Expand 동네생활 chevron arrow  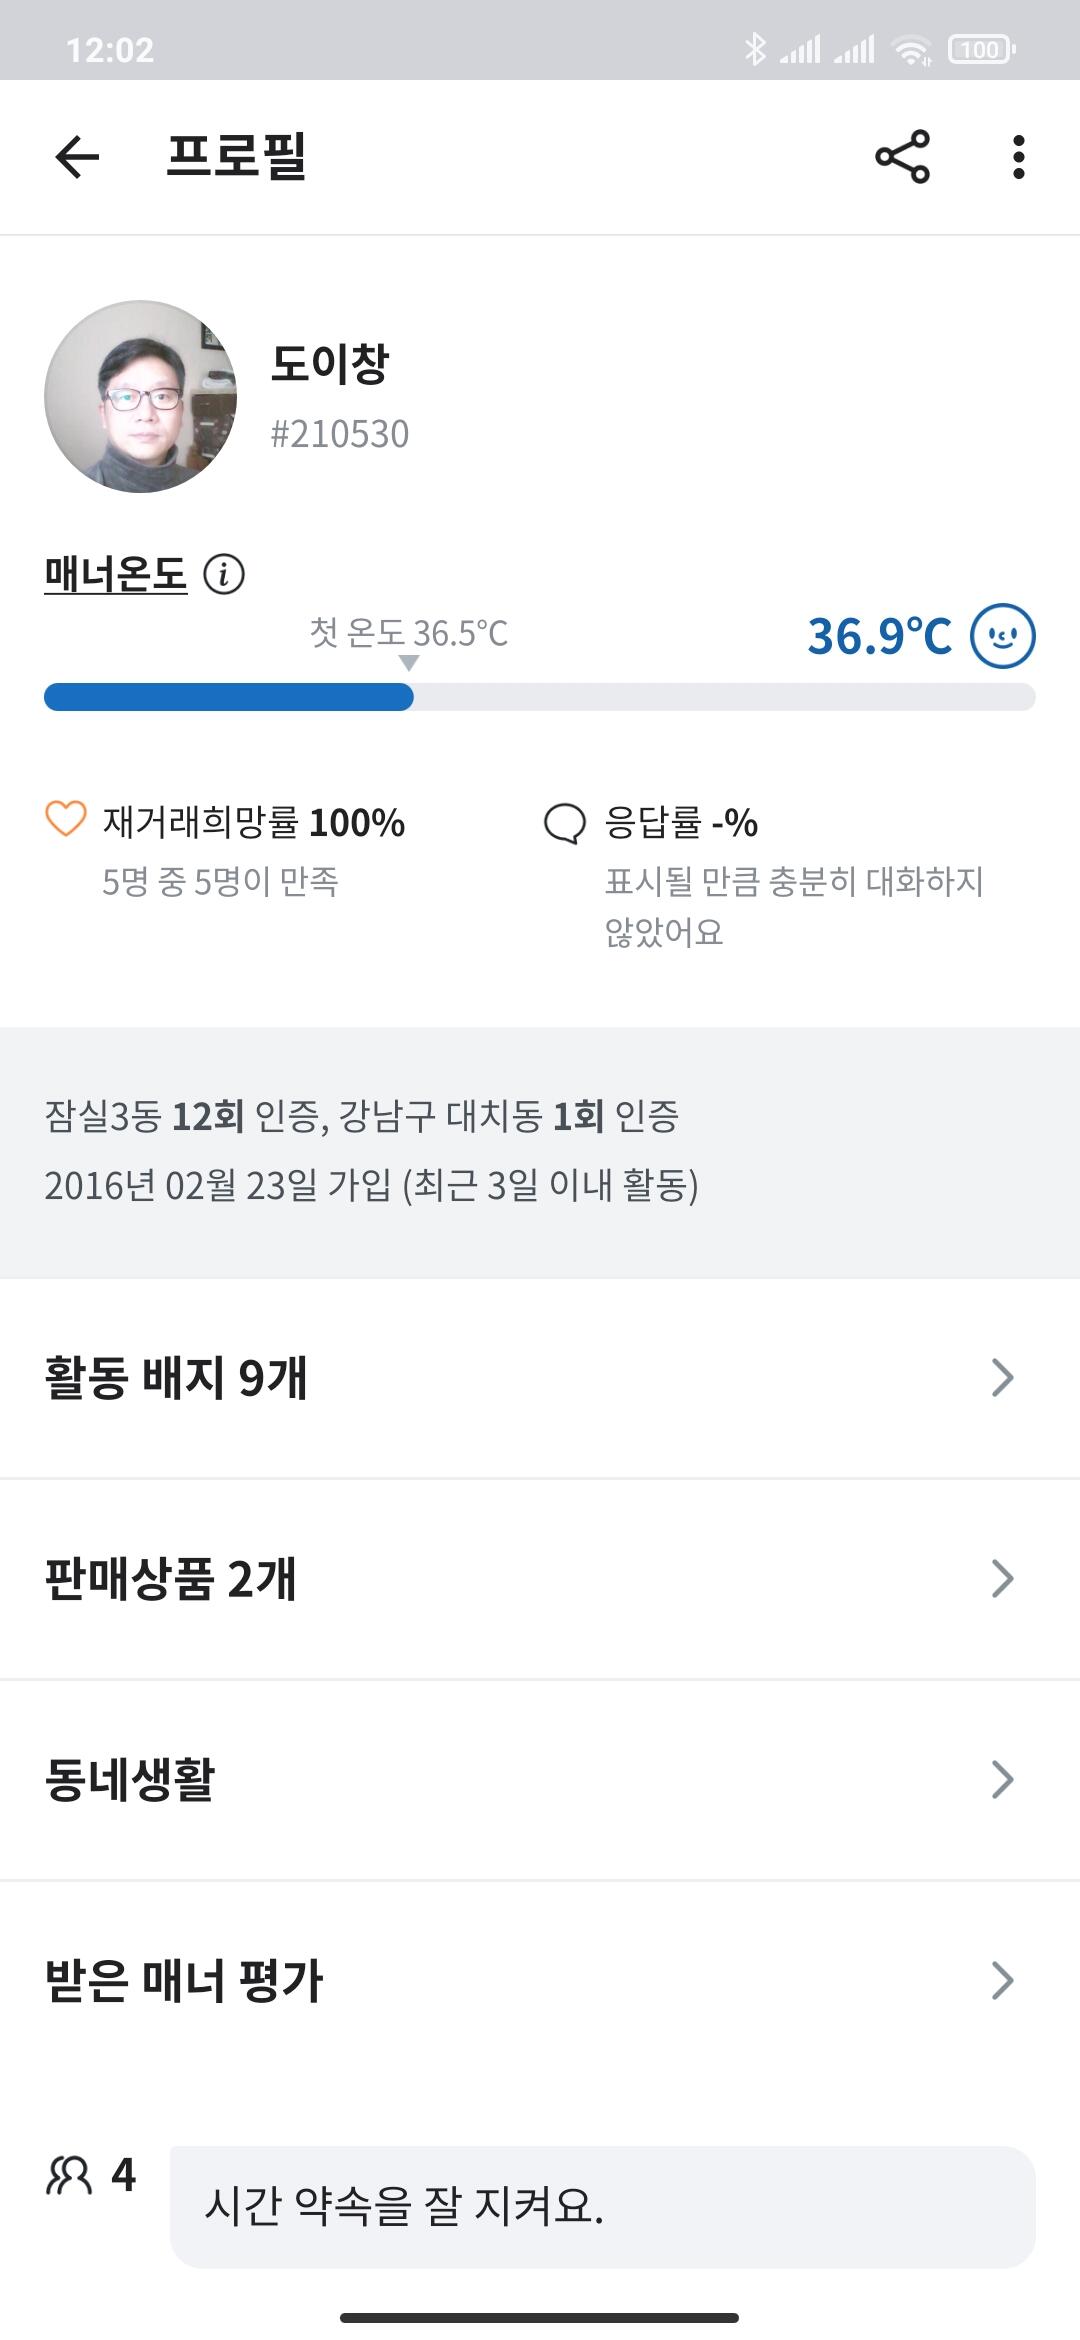pyautogui.click(x=1002, y=1780)
